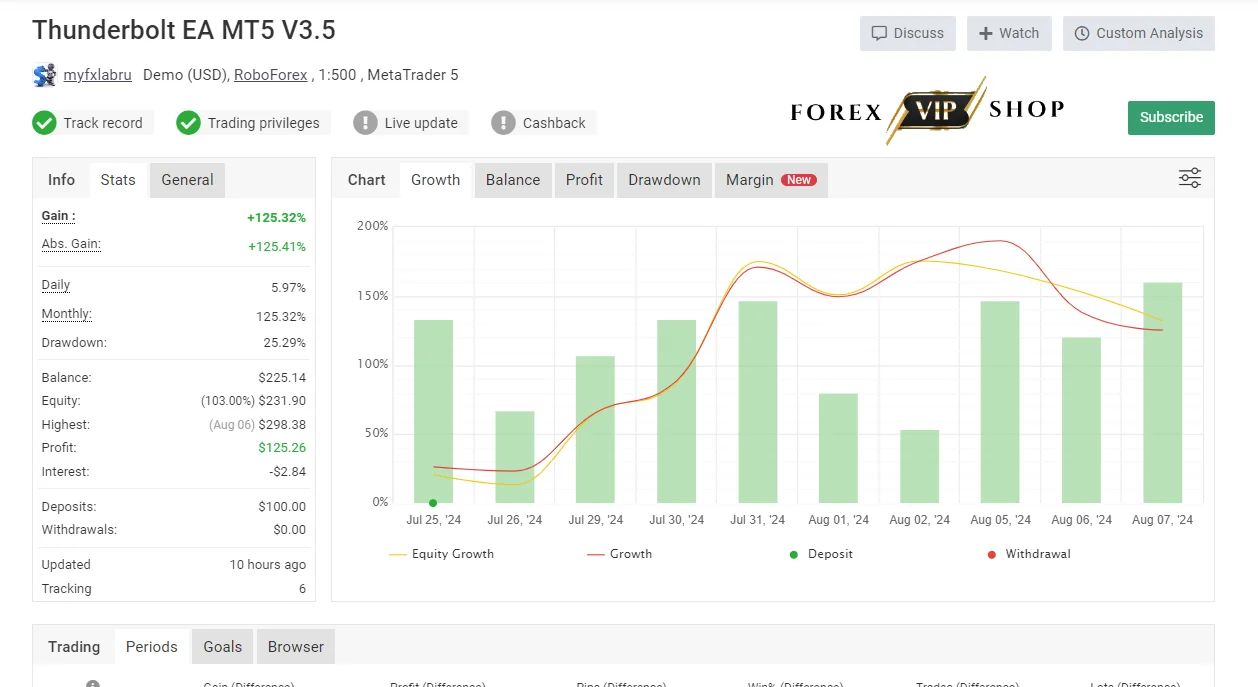Screen dimensions: 1258x687
Task: Open the General tab
Action: [x=187, y=180]
